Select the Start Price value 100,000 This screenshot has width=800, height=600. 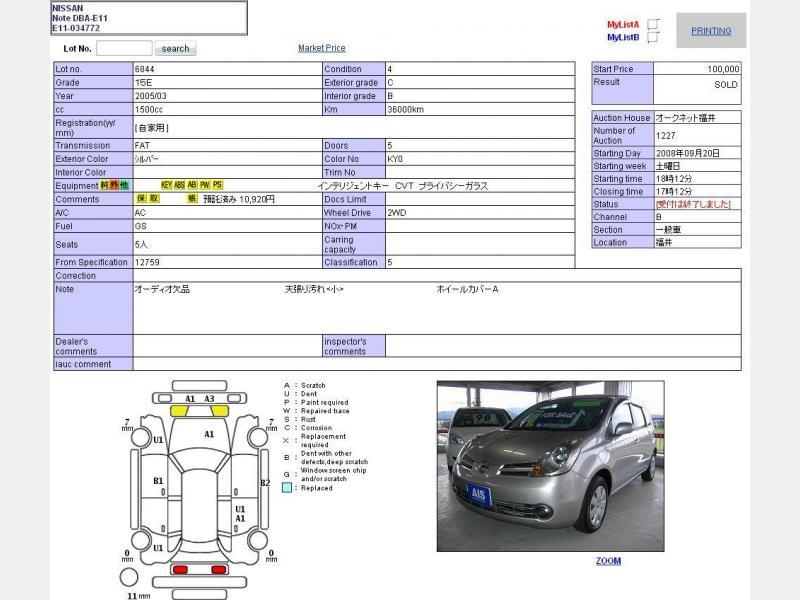point(723,69)
